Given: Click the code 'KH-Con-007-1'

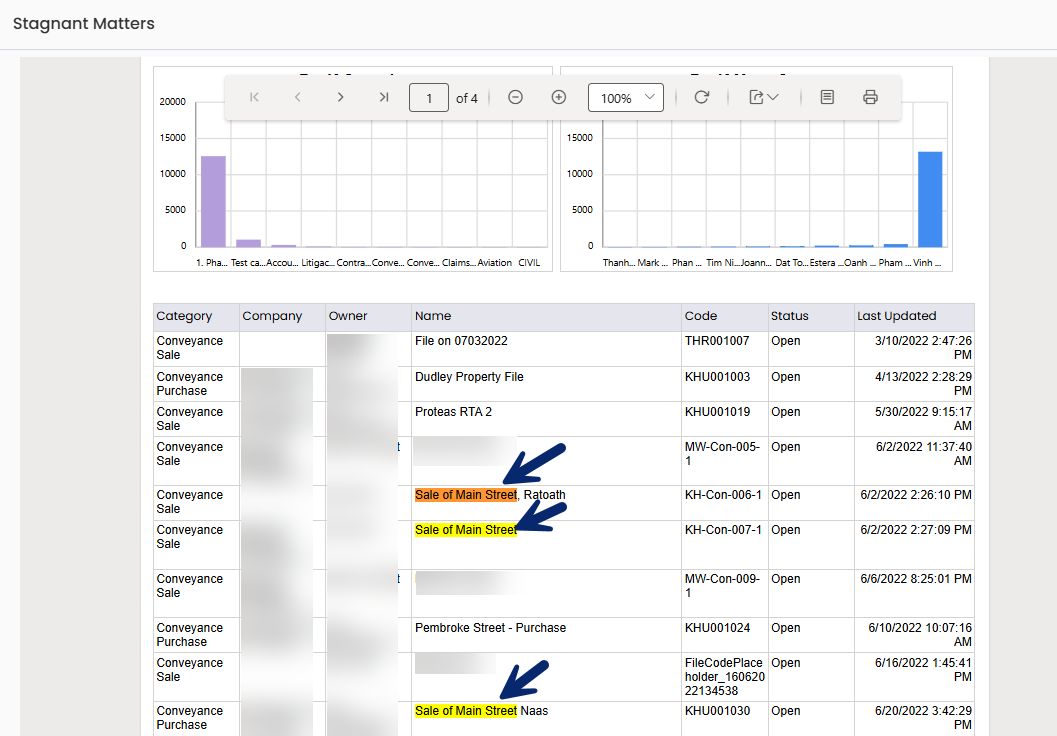Looking at the screenshot, I should pos(723,530).
